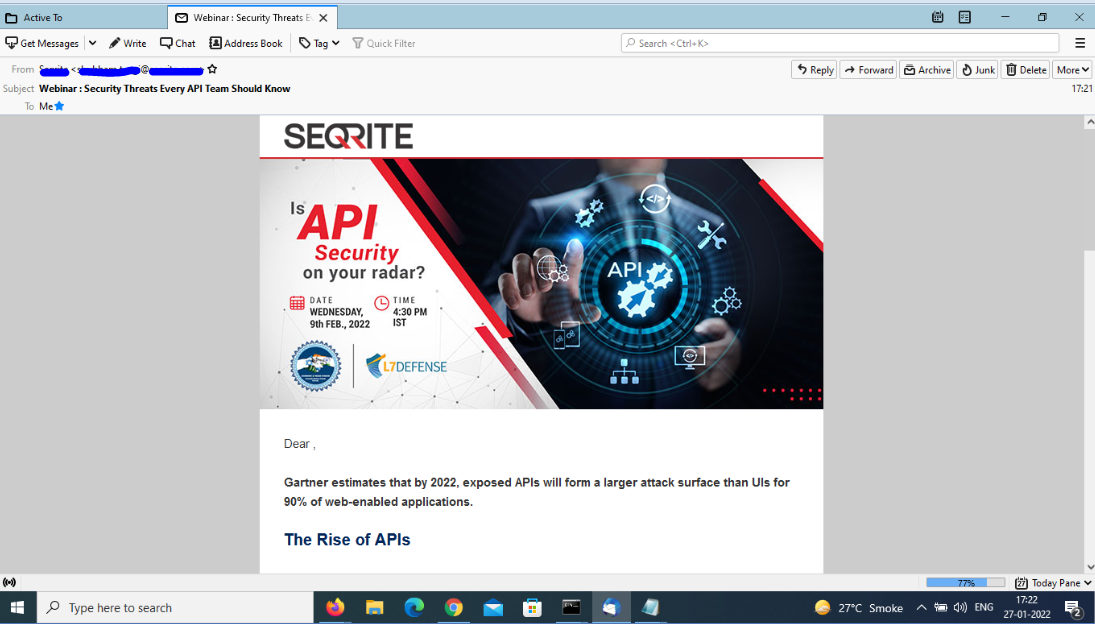Click the Thunderbird taskbar icon
Viewport: 1095px width, 624px height.
click(x=611, y=607)
